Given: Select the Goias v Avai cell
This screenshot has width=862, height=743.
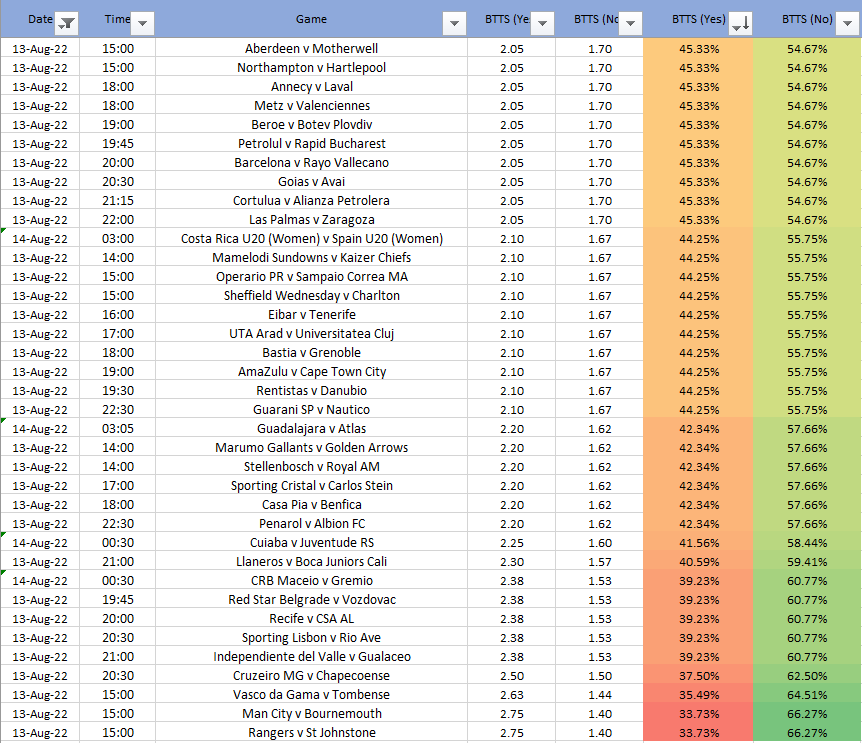Looking at the screenshot, I should (311, 181).
